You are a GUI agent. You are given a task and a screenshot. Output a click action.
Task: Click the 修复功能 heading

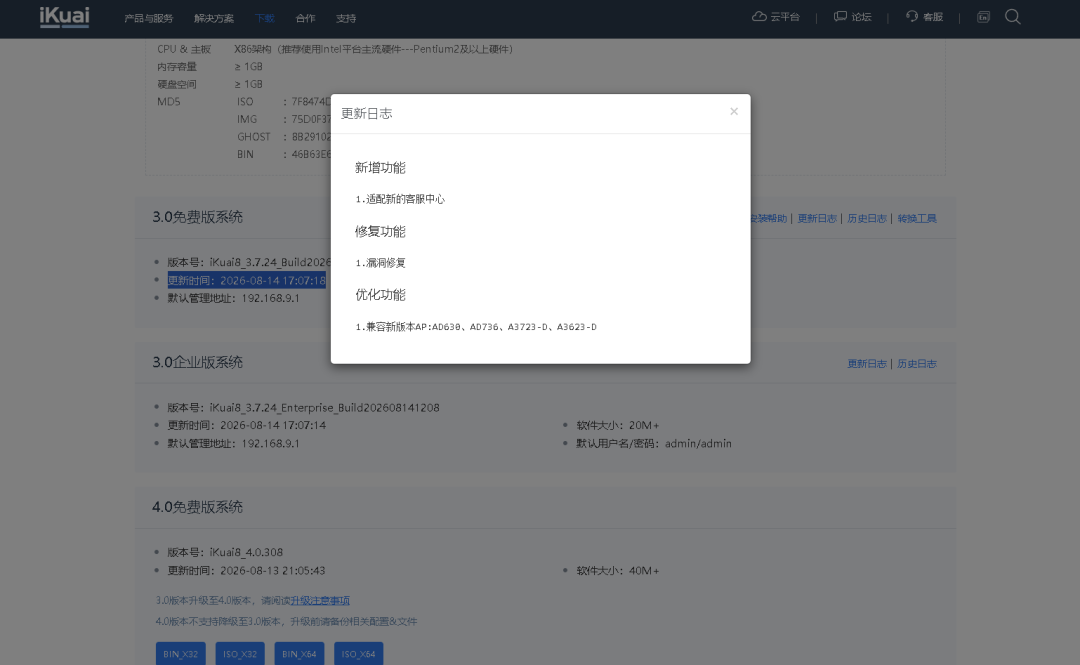380,232
